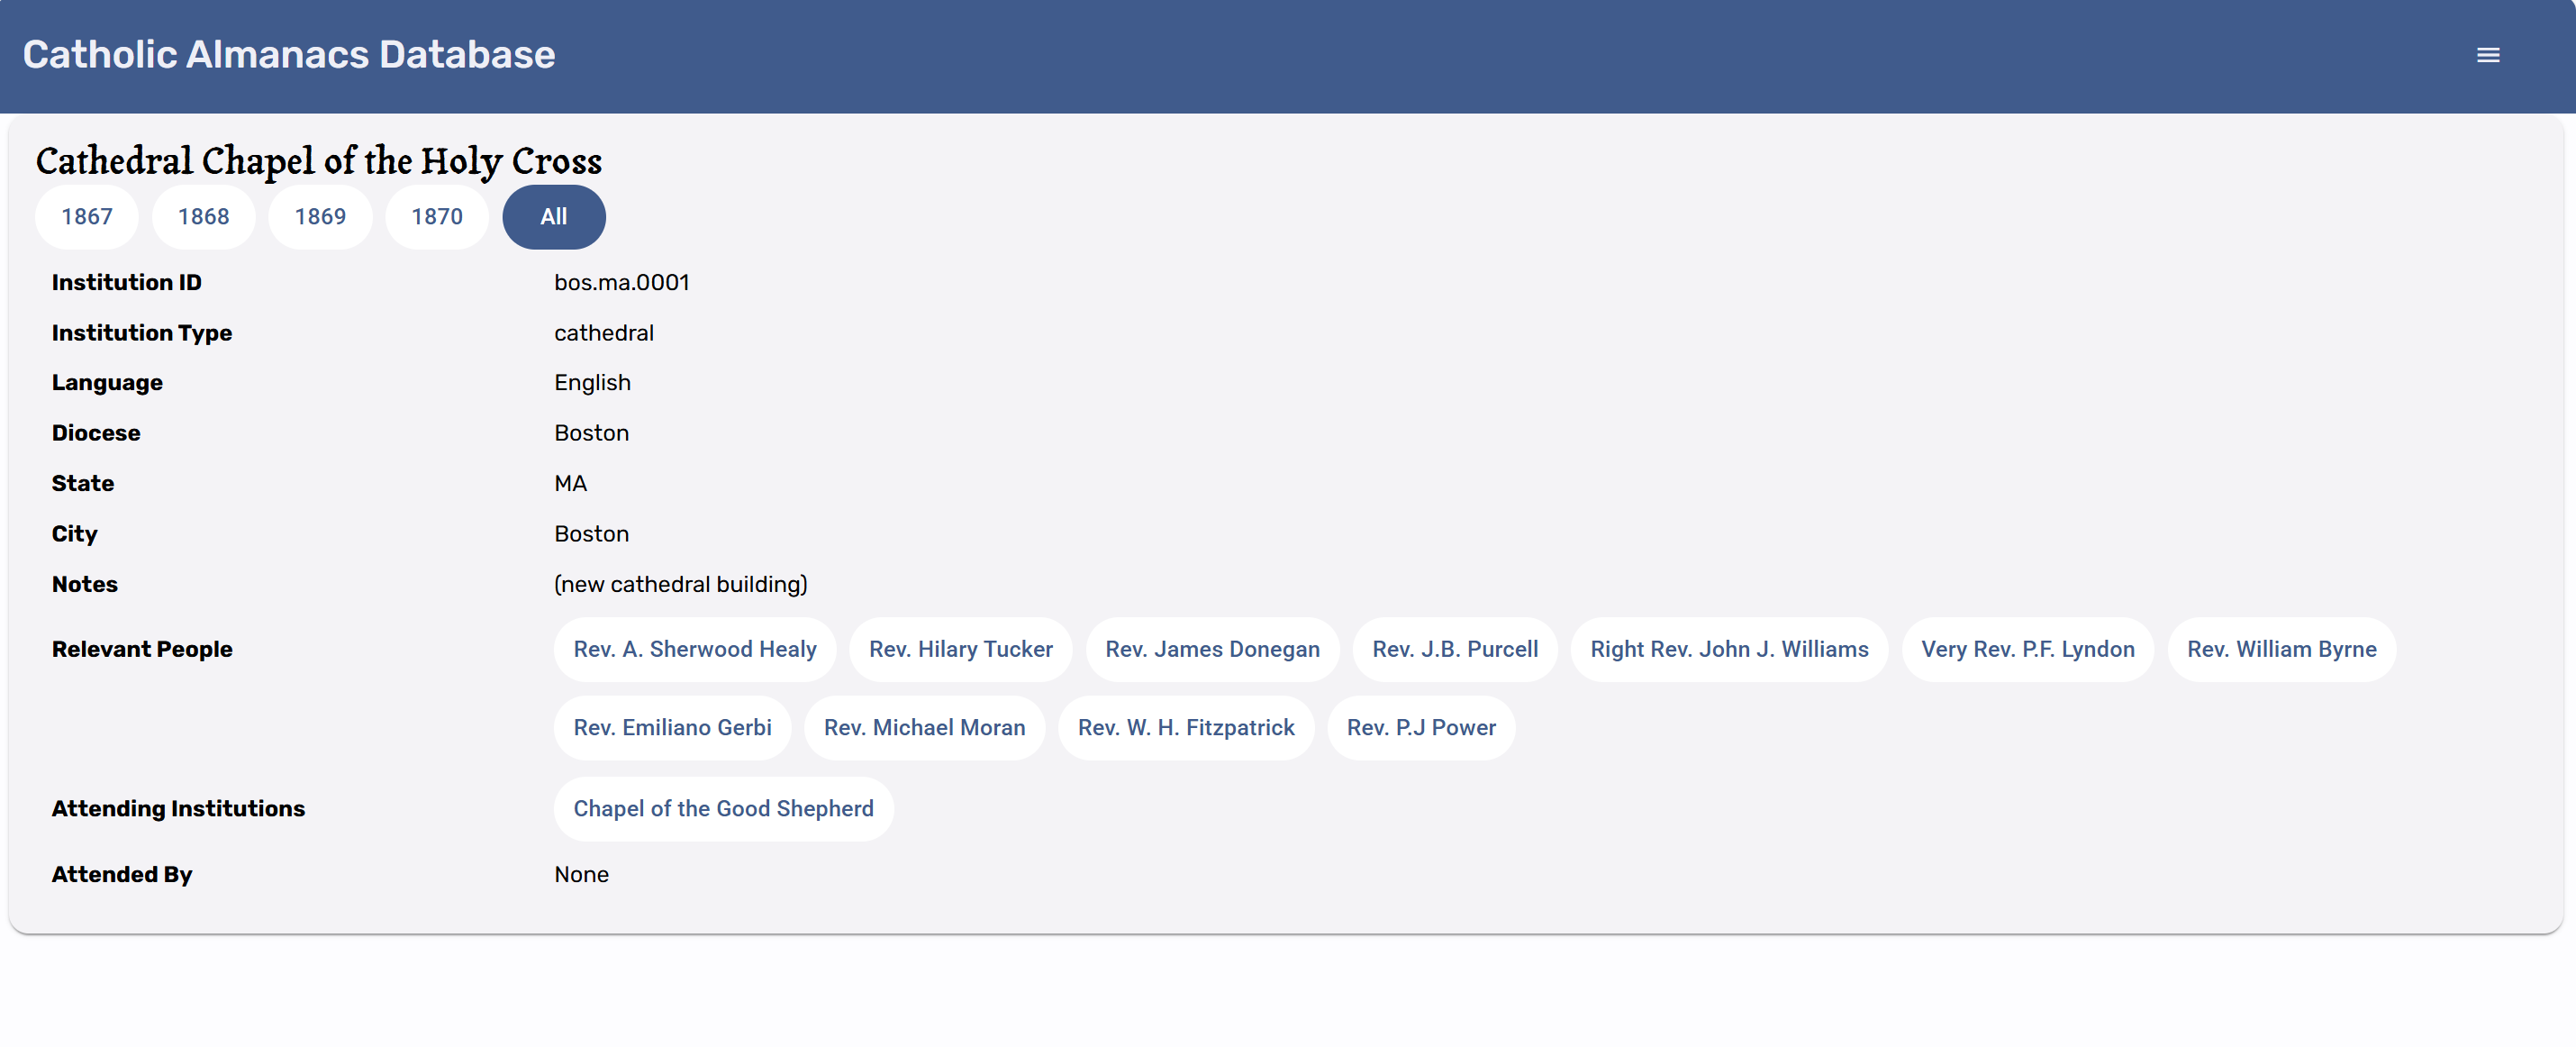Click the language value English

(x=593, y=383)
